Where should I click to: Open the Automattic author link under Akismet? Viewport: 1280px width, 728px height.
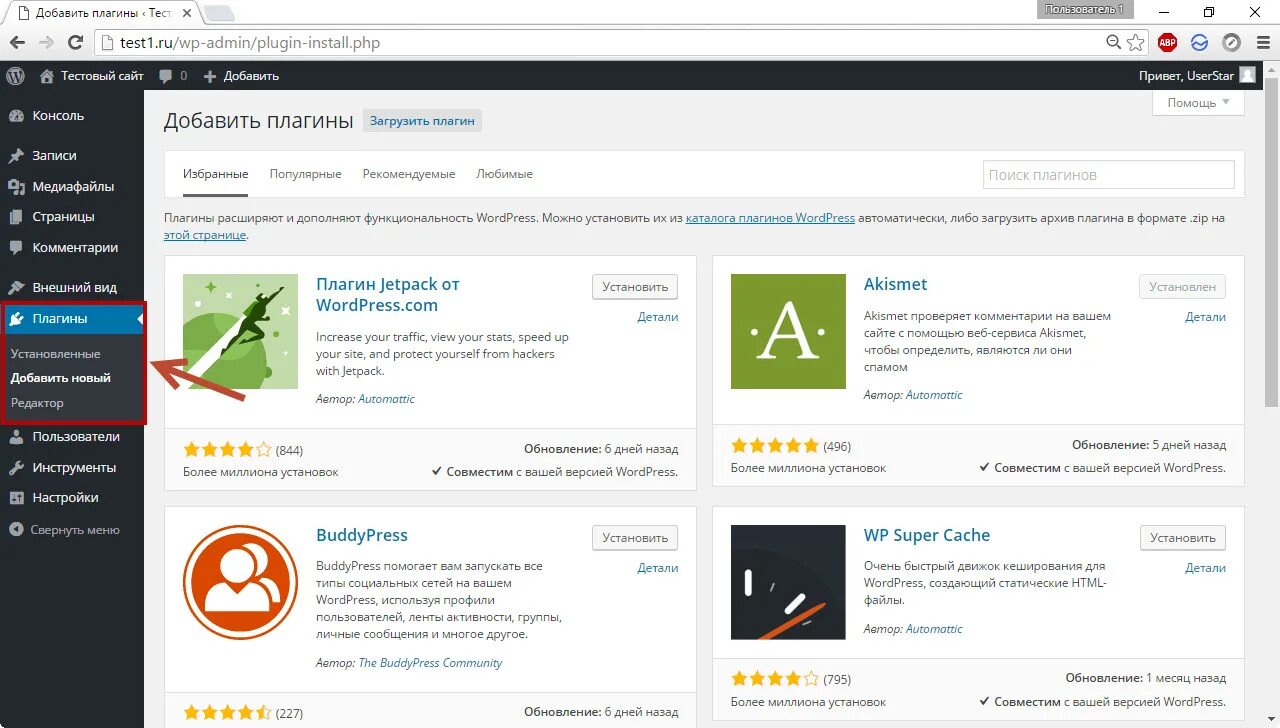[x=934, y=395]
